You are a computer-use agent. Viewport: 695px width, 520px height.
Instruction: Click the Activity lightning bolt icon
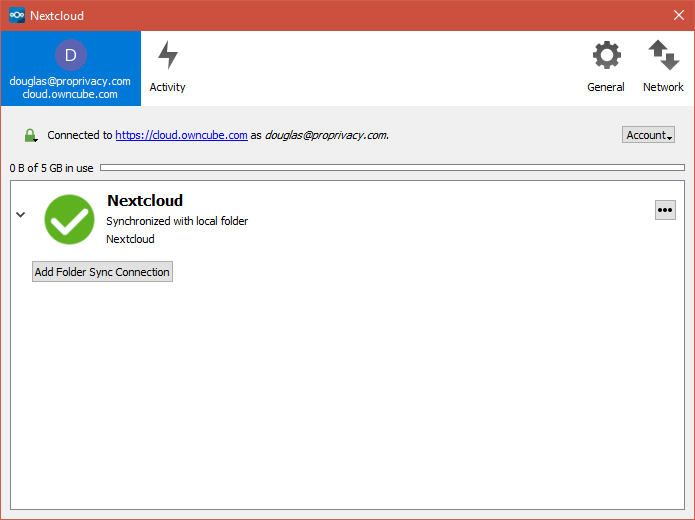coord(168,55)
